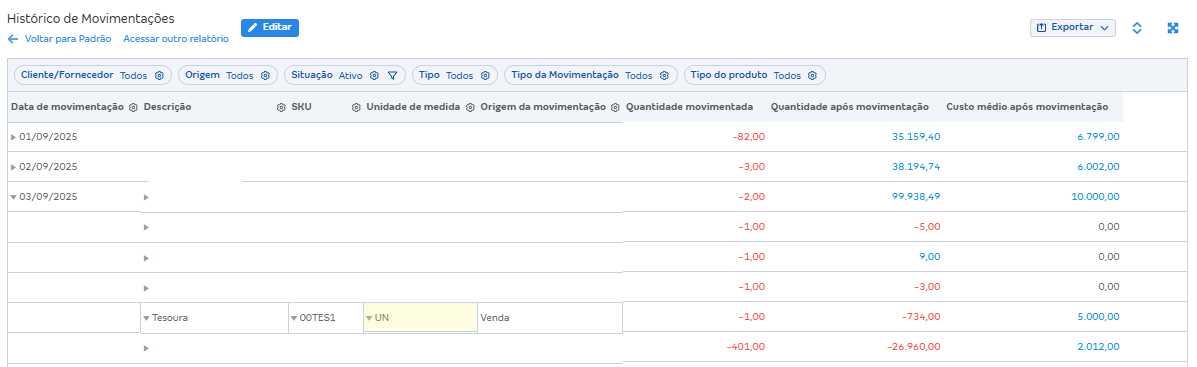Open Tipo da Movimentação filter gear

[x=664, y=76]
